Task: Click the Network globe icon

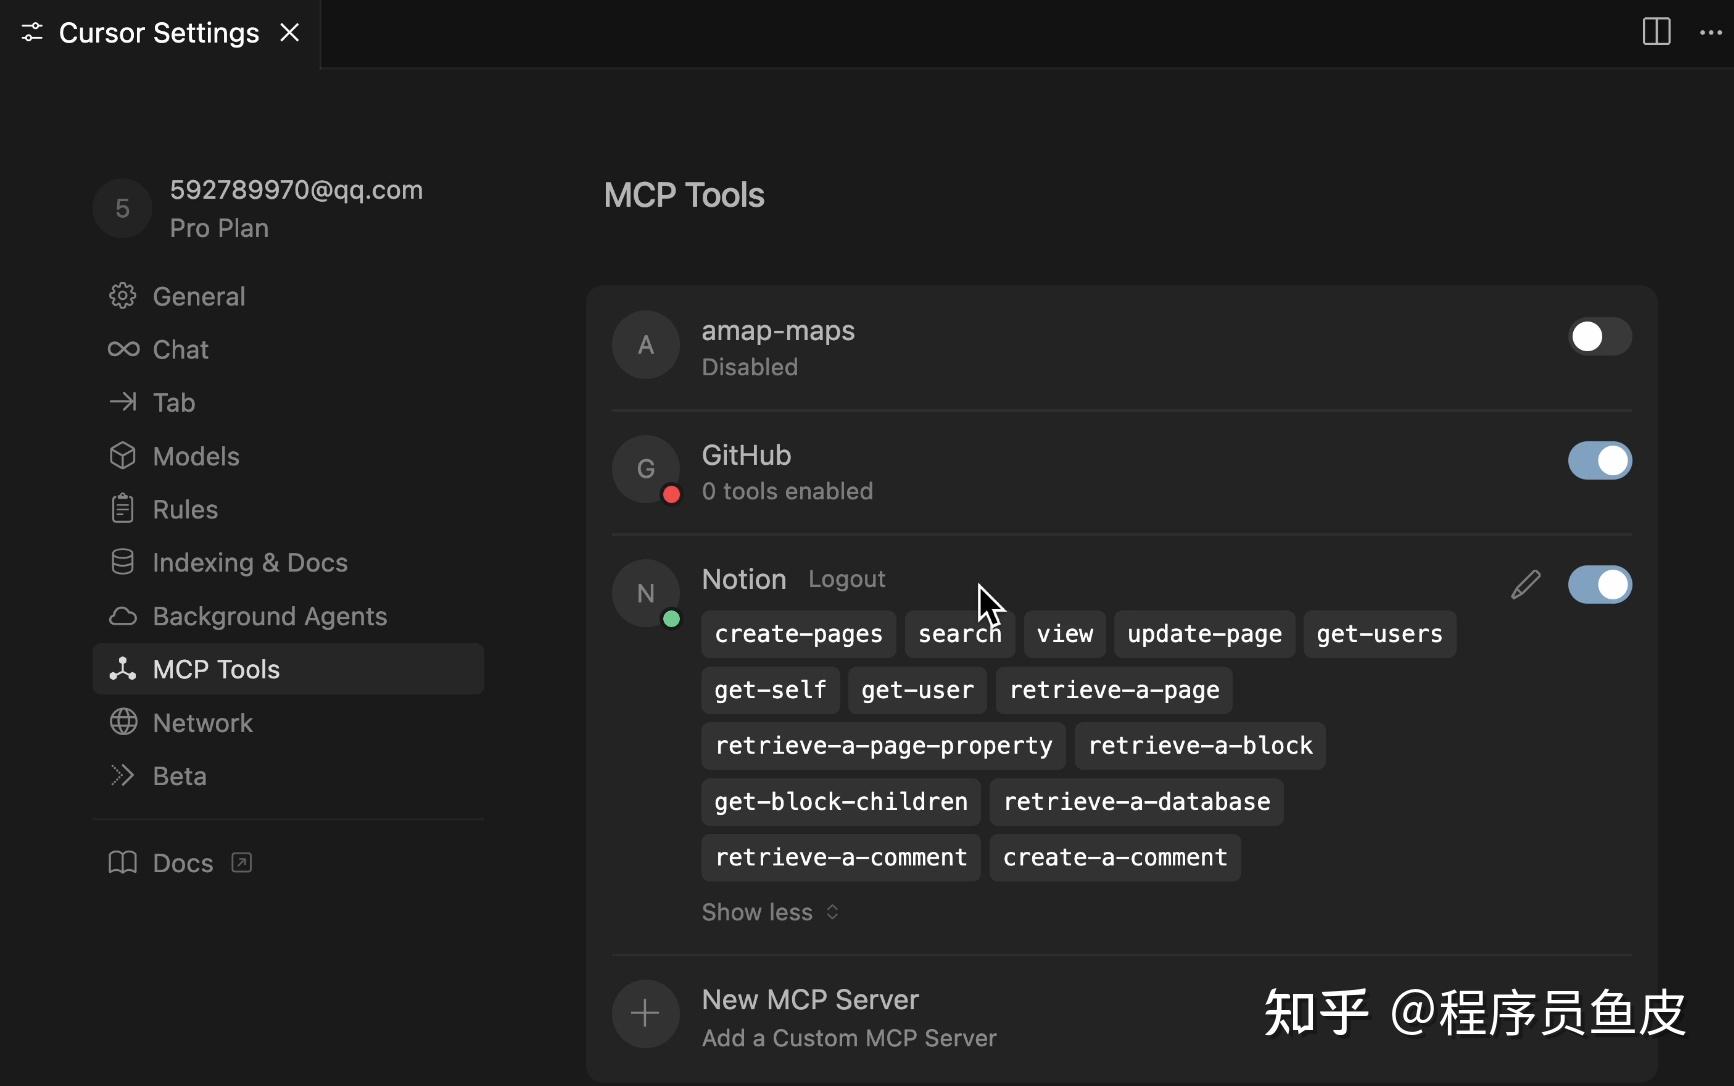Action: pyautogui.click(x=123, y=722)
